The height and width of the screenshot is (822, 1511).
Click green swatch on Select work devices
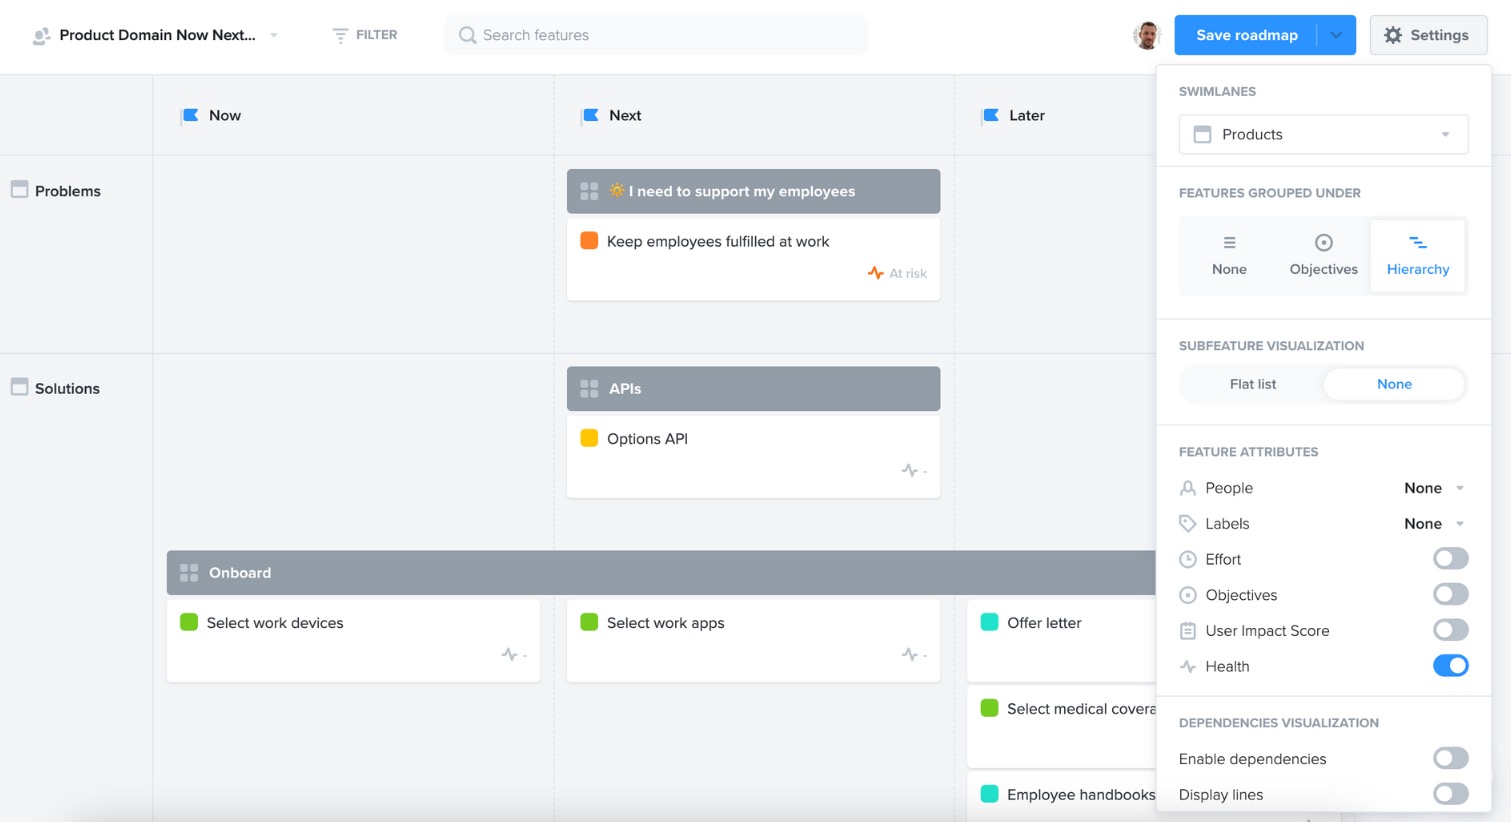(x=189, y=621)
